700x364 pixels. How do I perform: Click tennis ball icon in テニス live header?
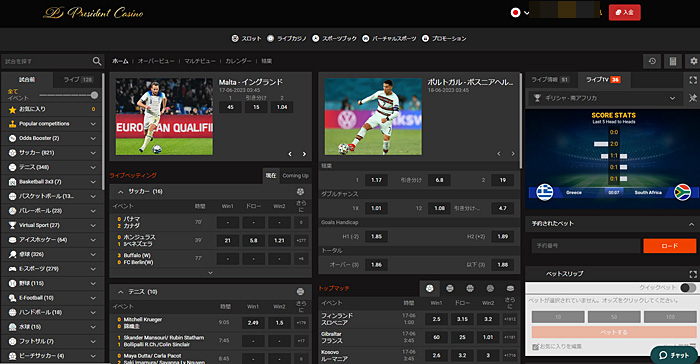click(300, 292)
